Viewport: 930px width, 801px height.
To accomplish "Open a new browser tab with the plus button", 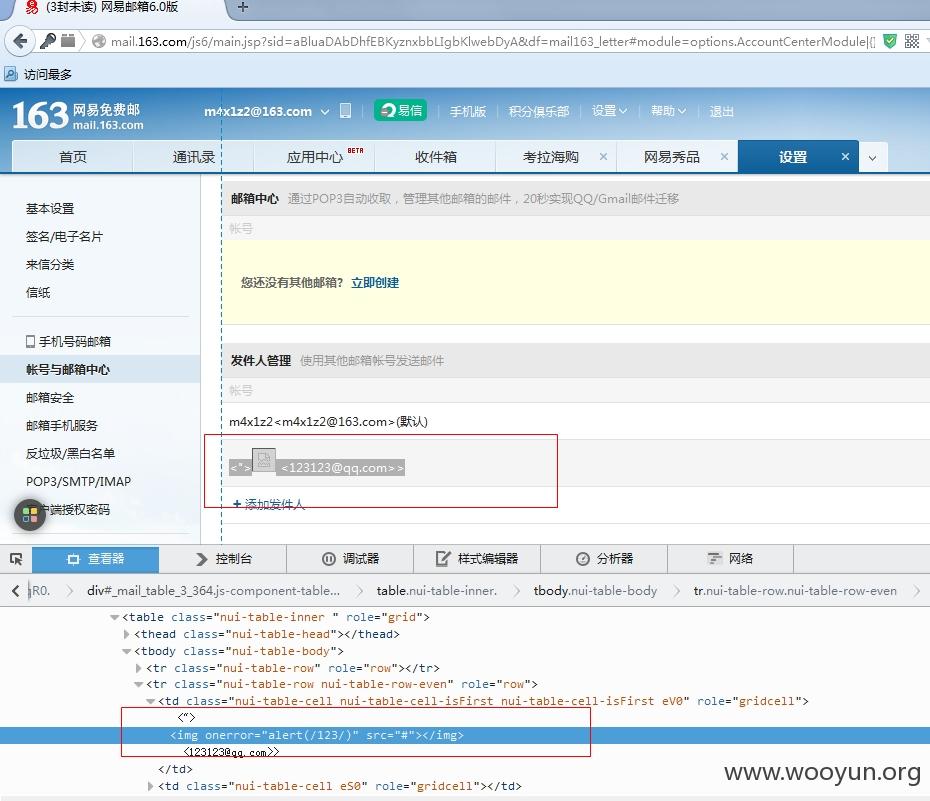I will click(243, 7).
